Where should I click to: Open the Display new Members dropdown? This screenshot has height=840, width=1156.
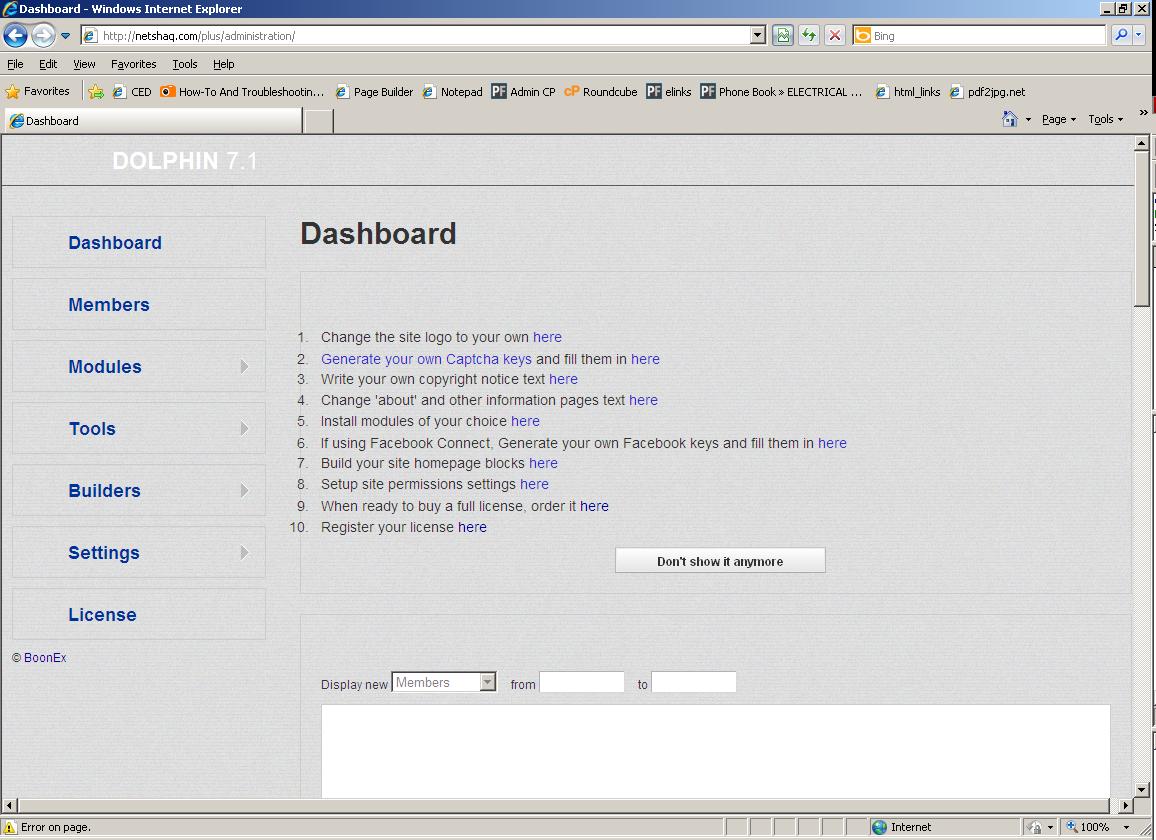point(487,682)
